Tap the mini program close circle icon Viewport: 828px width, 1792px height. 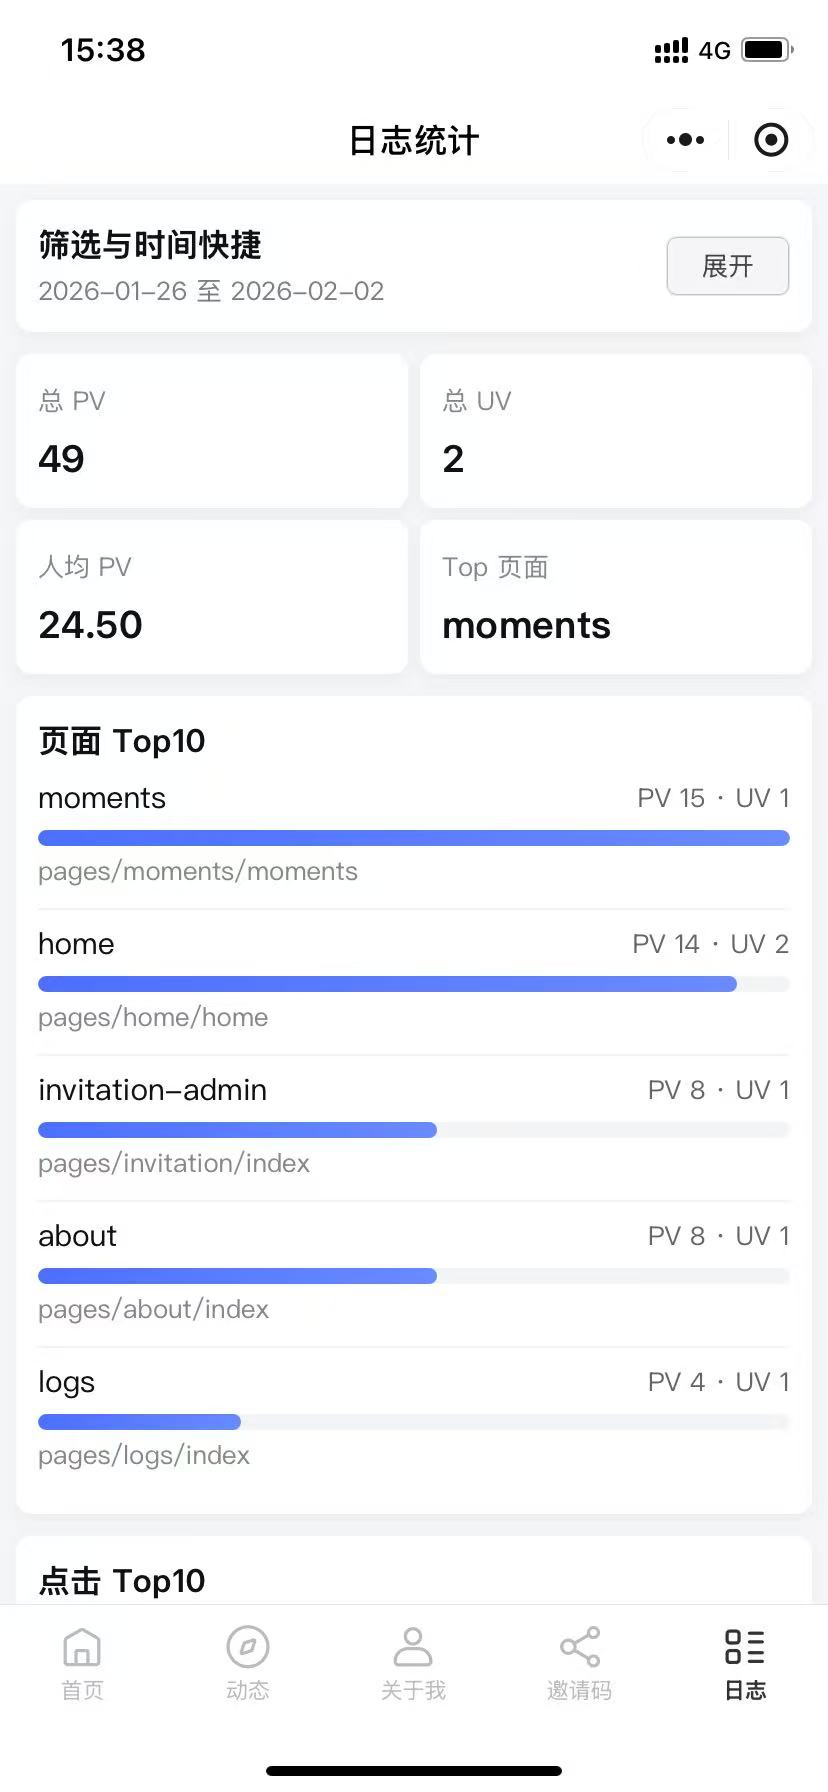771,140
